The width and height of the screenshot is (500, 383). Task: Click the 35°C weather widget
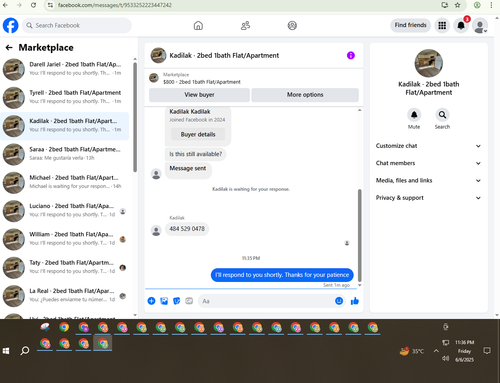pyautogui.click(x=412, y=351)
